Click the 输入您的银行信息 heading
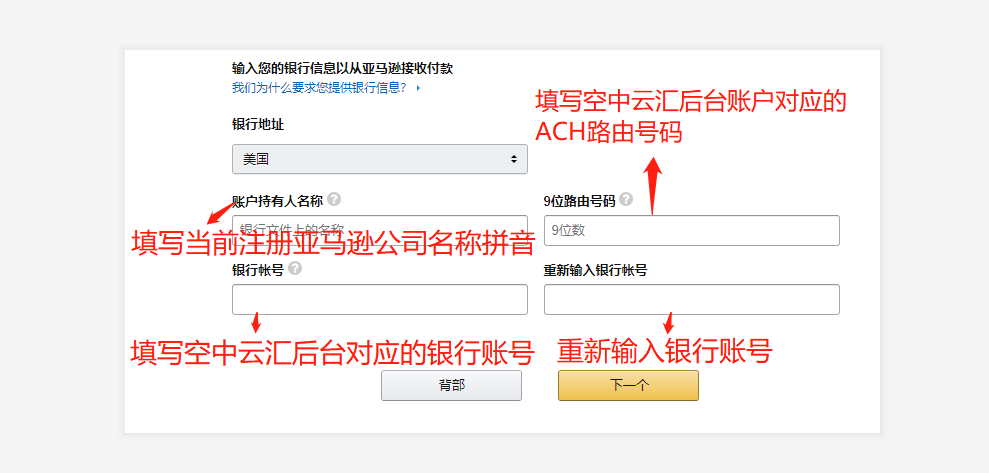The image size is (989, 473). tap(342, 68)
